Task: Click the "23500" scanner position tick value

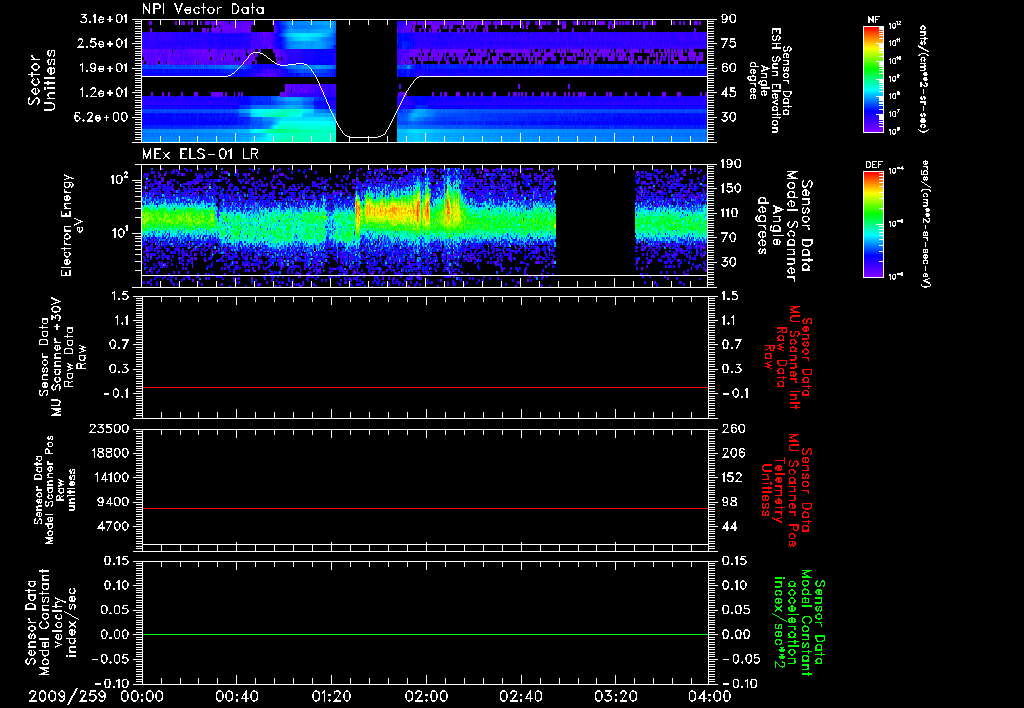Action: coord(110,429)
